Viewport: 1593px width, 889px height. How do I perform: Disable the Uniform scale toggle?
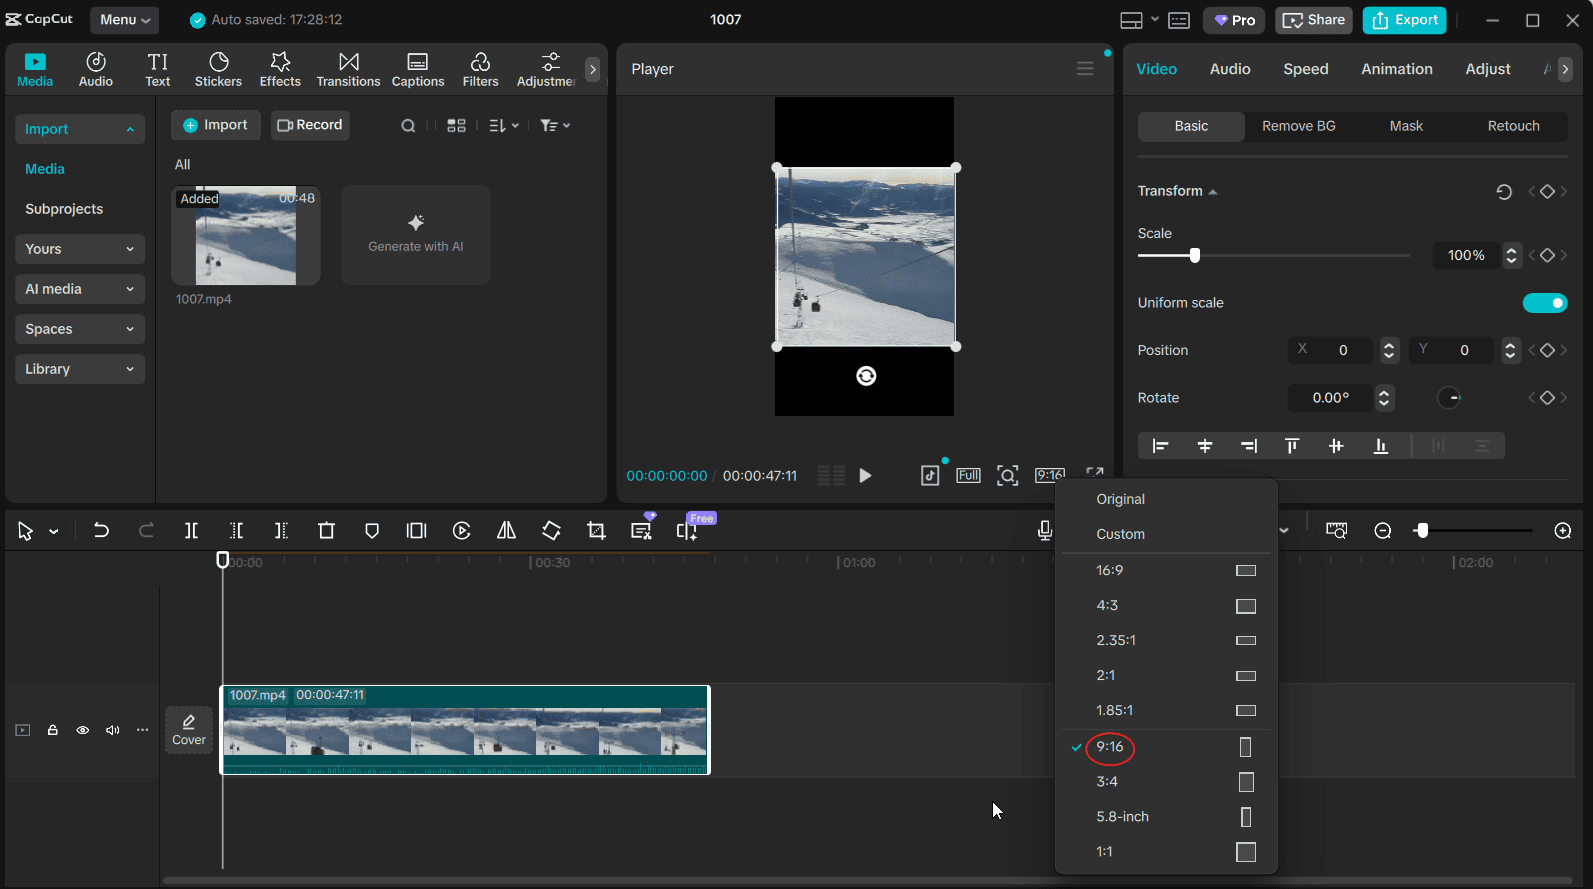click(x=1544, y=303)
